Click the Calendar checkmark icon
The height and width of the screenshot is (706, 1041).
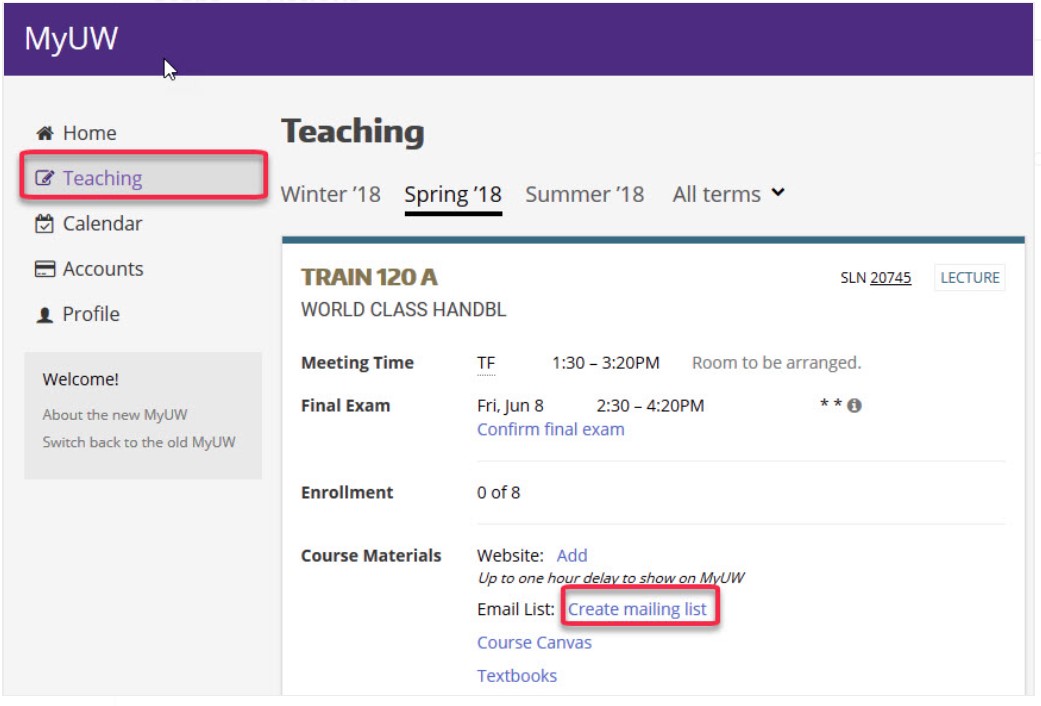point(44,224)
